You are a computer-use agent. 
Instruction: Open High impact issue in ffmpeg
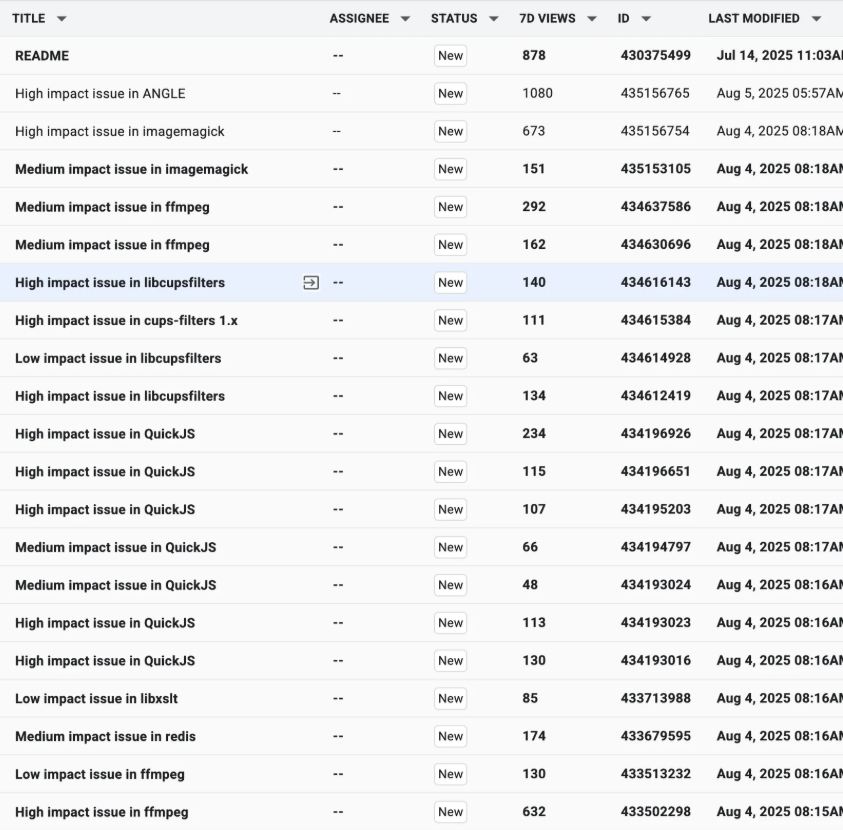(102, 812)
